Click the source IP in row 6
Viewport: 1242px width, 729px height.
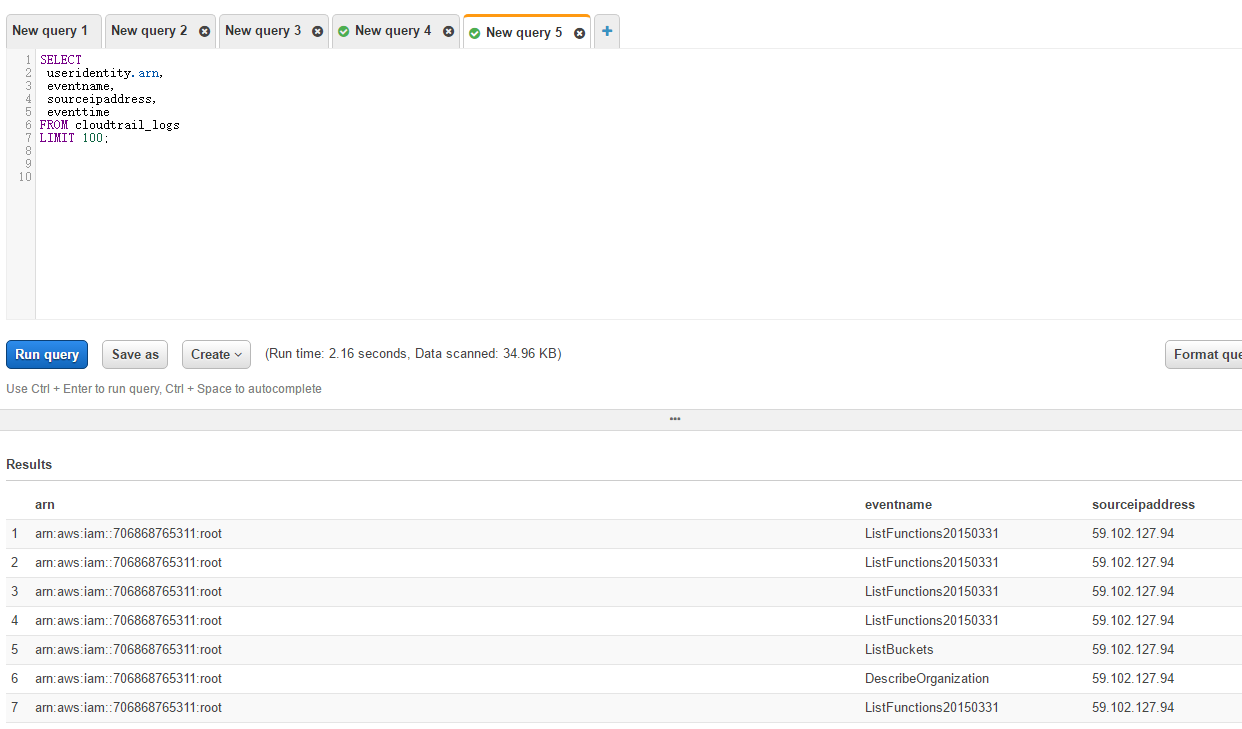click(x=1133, y=679)
